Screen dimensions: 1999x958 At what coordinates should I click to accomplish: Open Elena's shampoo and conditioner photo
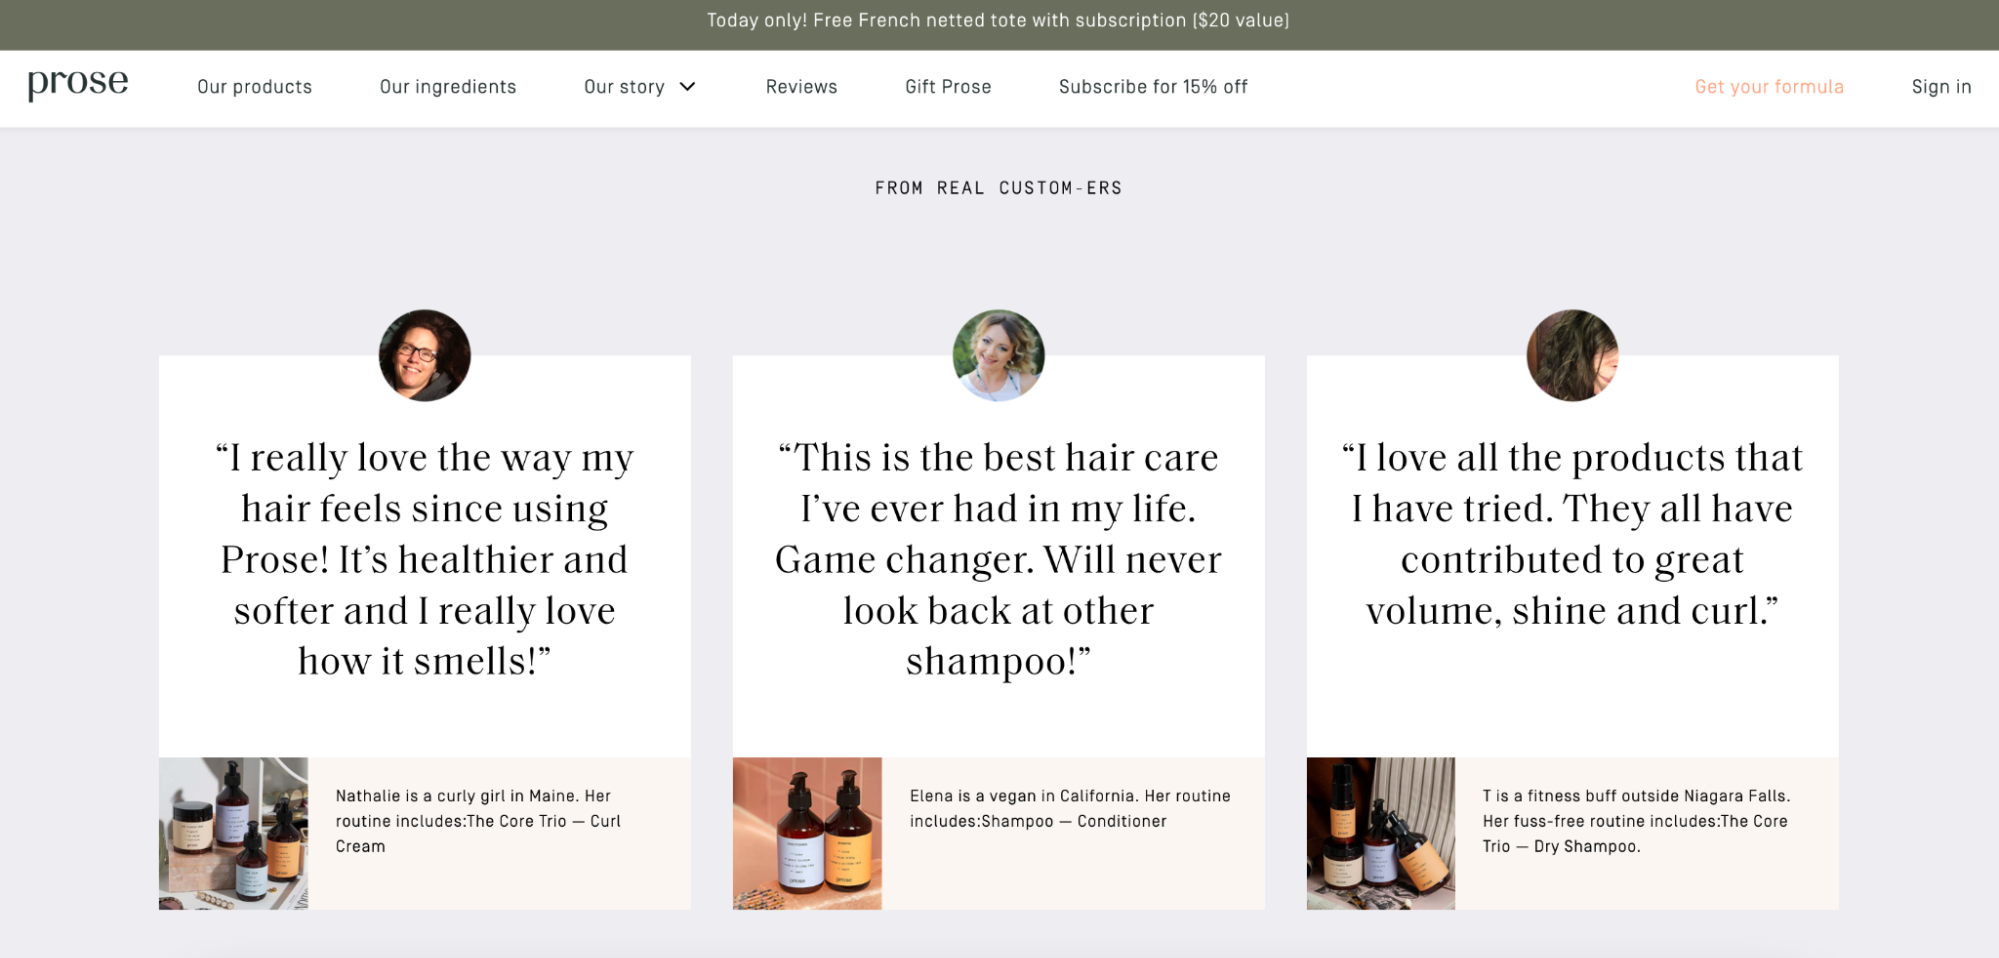(807, 833)
